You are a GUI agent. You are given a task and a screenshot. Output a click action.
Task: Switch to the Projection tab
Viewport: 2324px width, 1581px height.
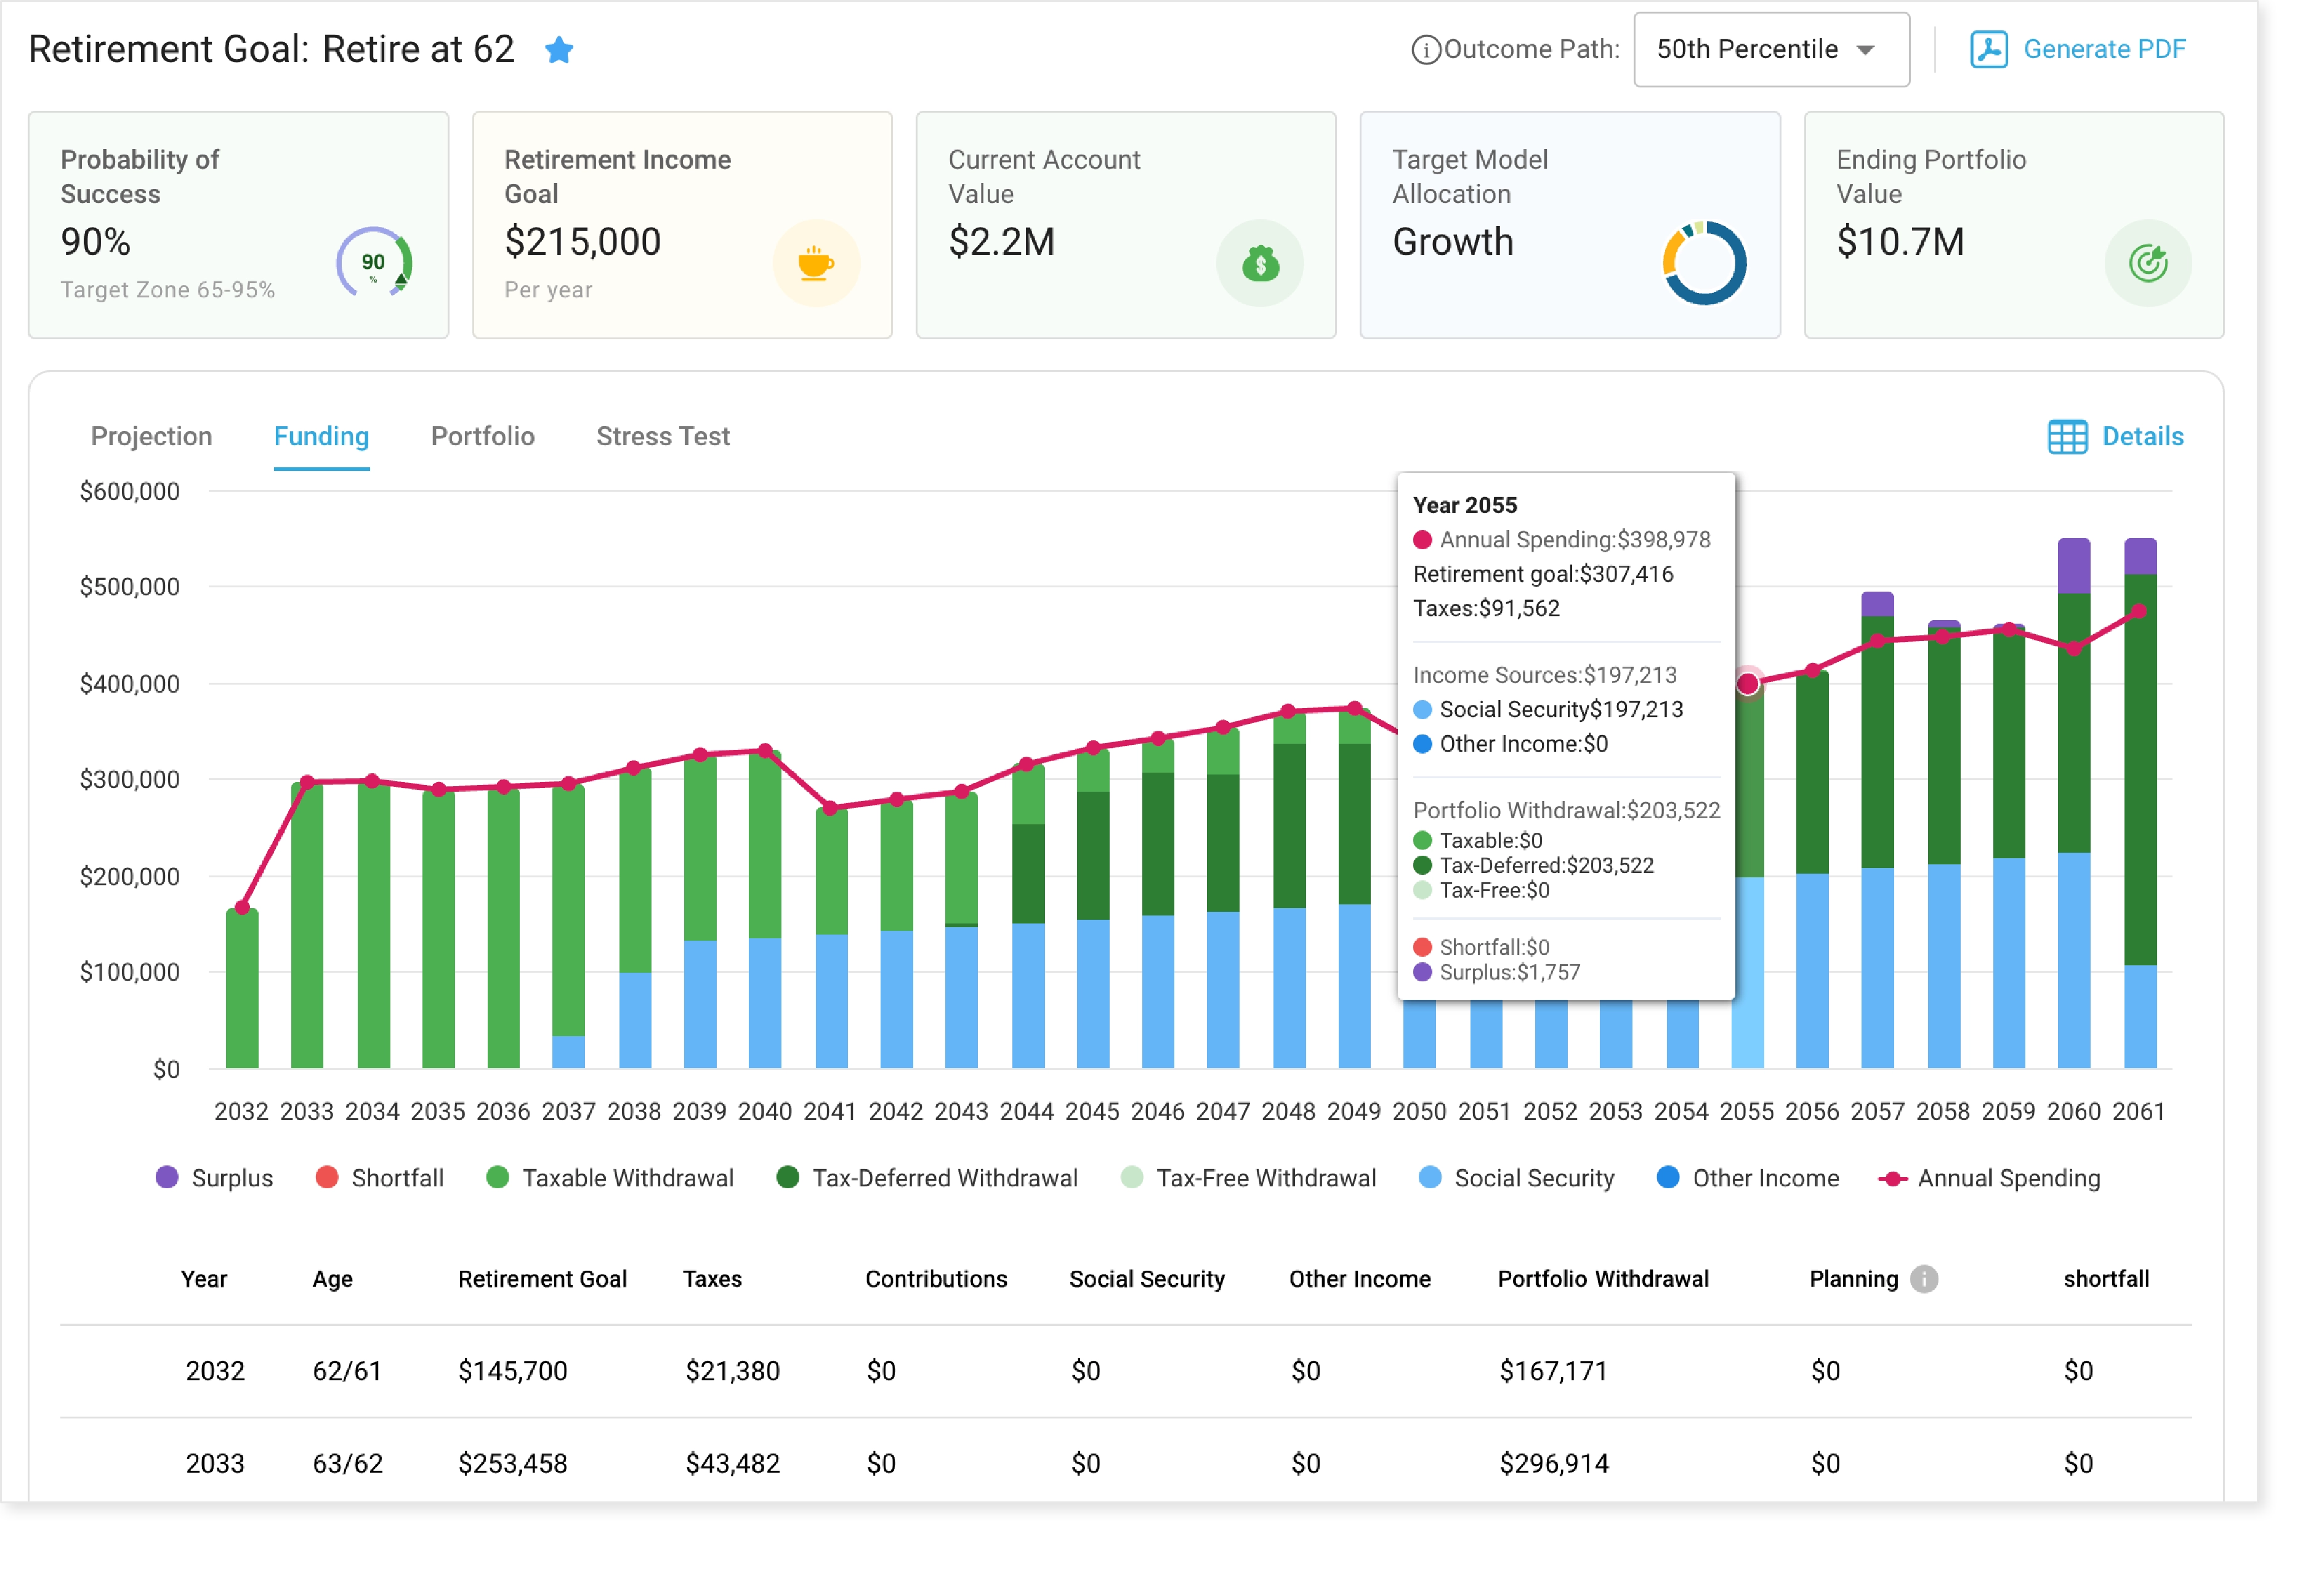pyautogui.click(x=151, y=437)
